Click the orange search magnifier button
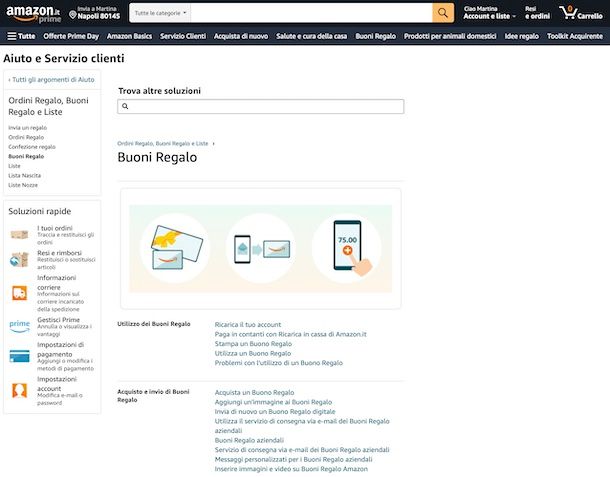This screenshot has height=477, width=610. (443, 13)
